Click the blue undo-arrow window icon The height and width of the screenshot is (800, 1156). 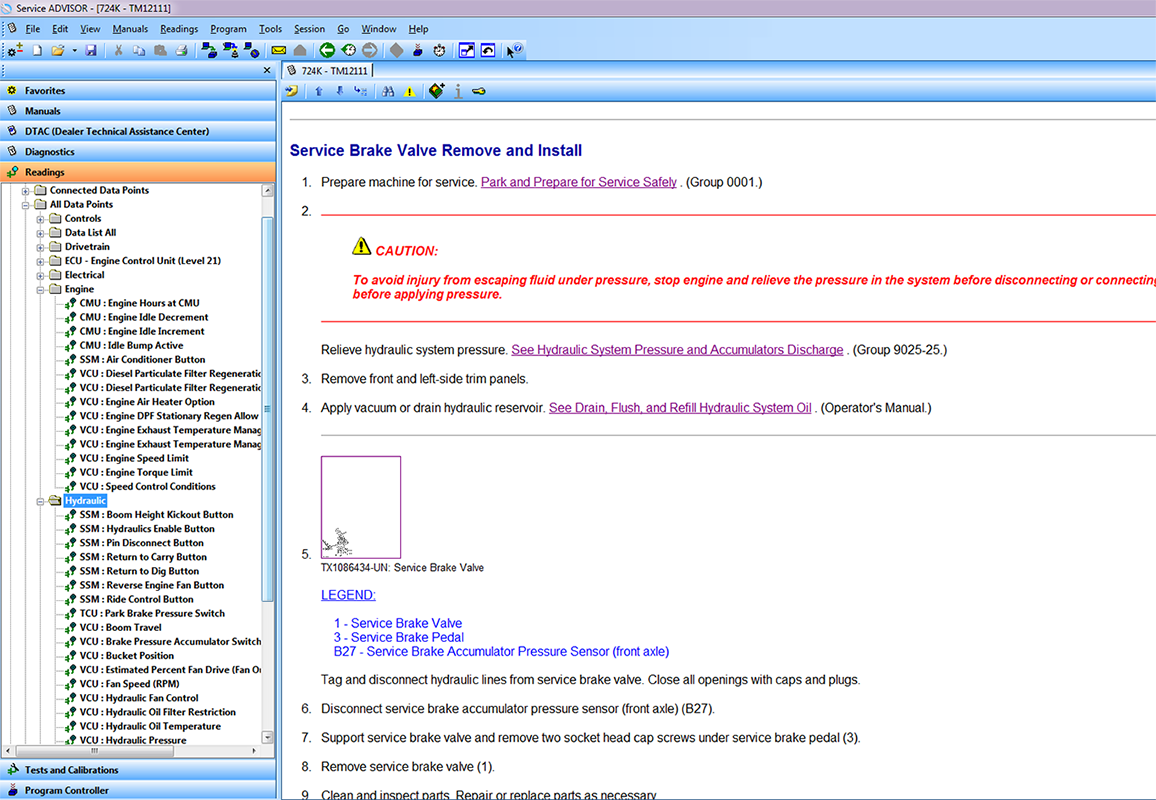click(x=488, y=50)
